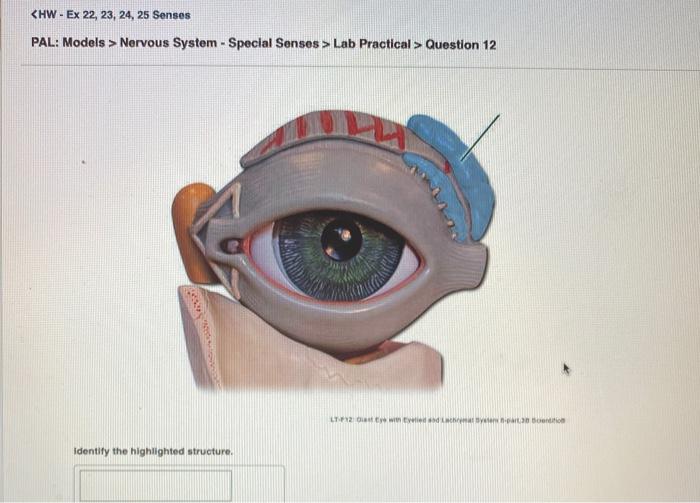
Task: Select the Lab Practical breadcrumb
Action: (372, 44)
